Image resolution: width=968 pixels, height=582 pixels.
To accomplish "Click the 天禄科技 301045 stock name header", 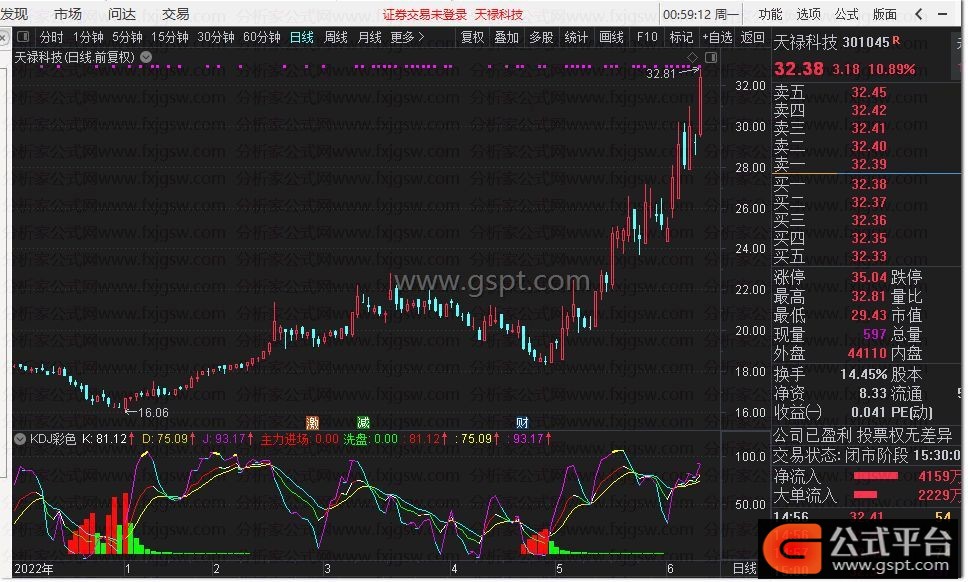I will (x=832, y=42).
